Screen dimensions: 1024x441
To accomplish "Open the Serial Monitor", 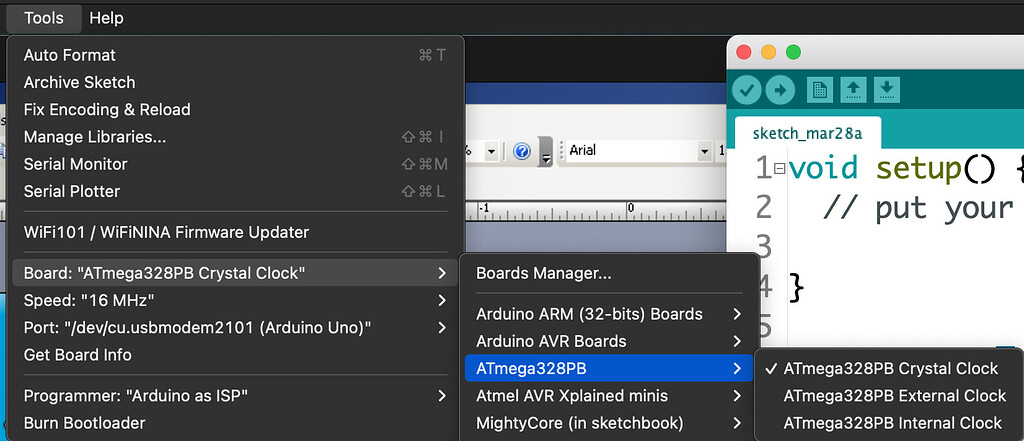I will [75, 164].
